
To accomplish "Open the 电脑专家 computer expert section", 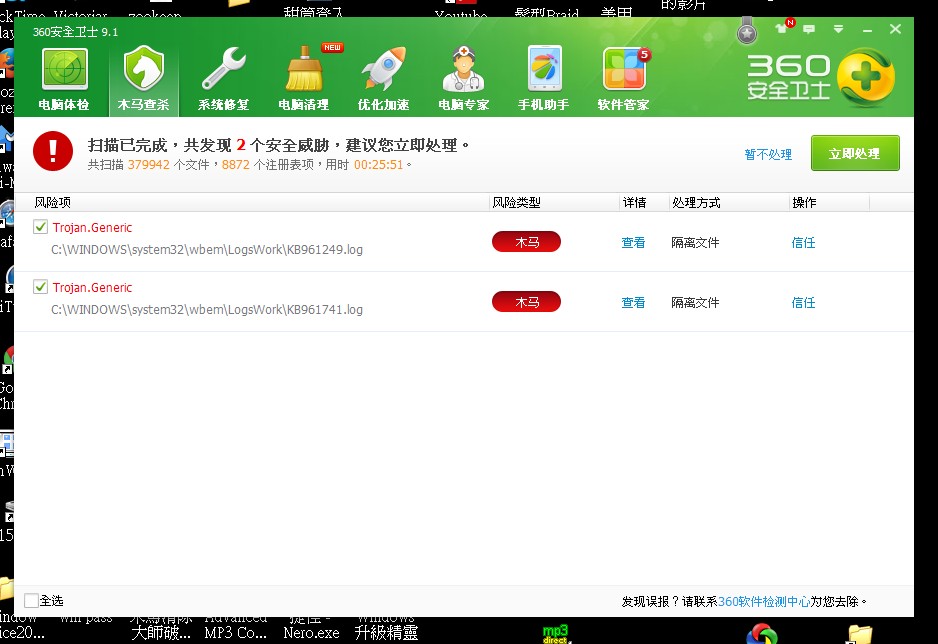I will point(464,79).
